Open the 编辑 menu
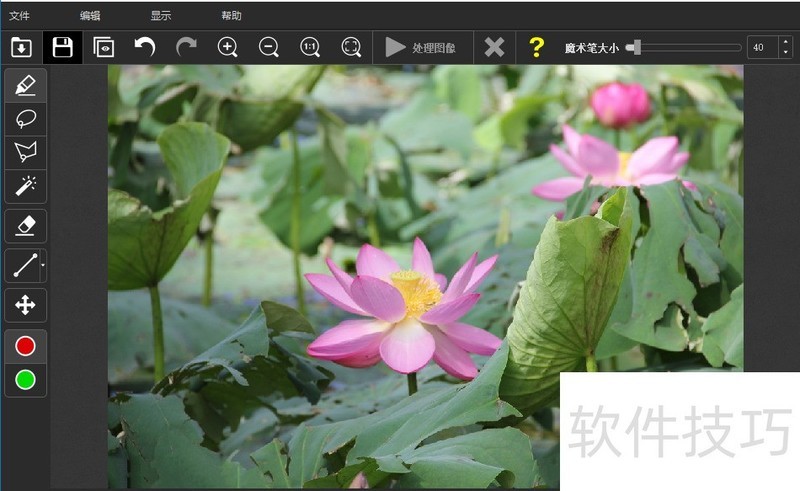The height and width of the screenshot is (491, 800). coord(90,16)
